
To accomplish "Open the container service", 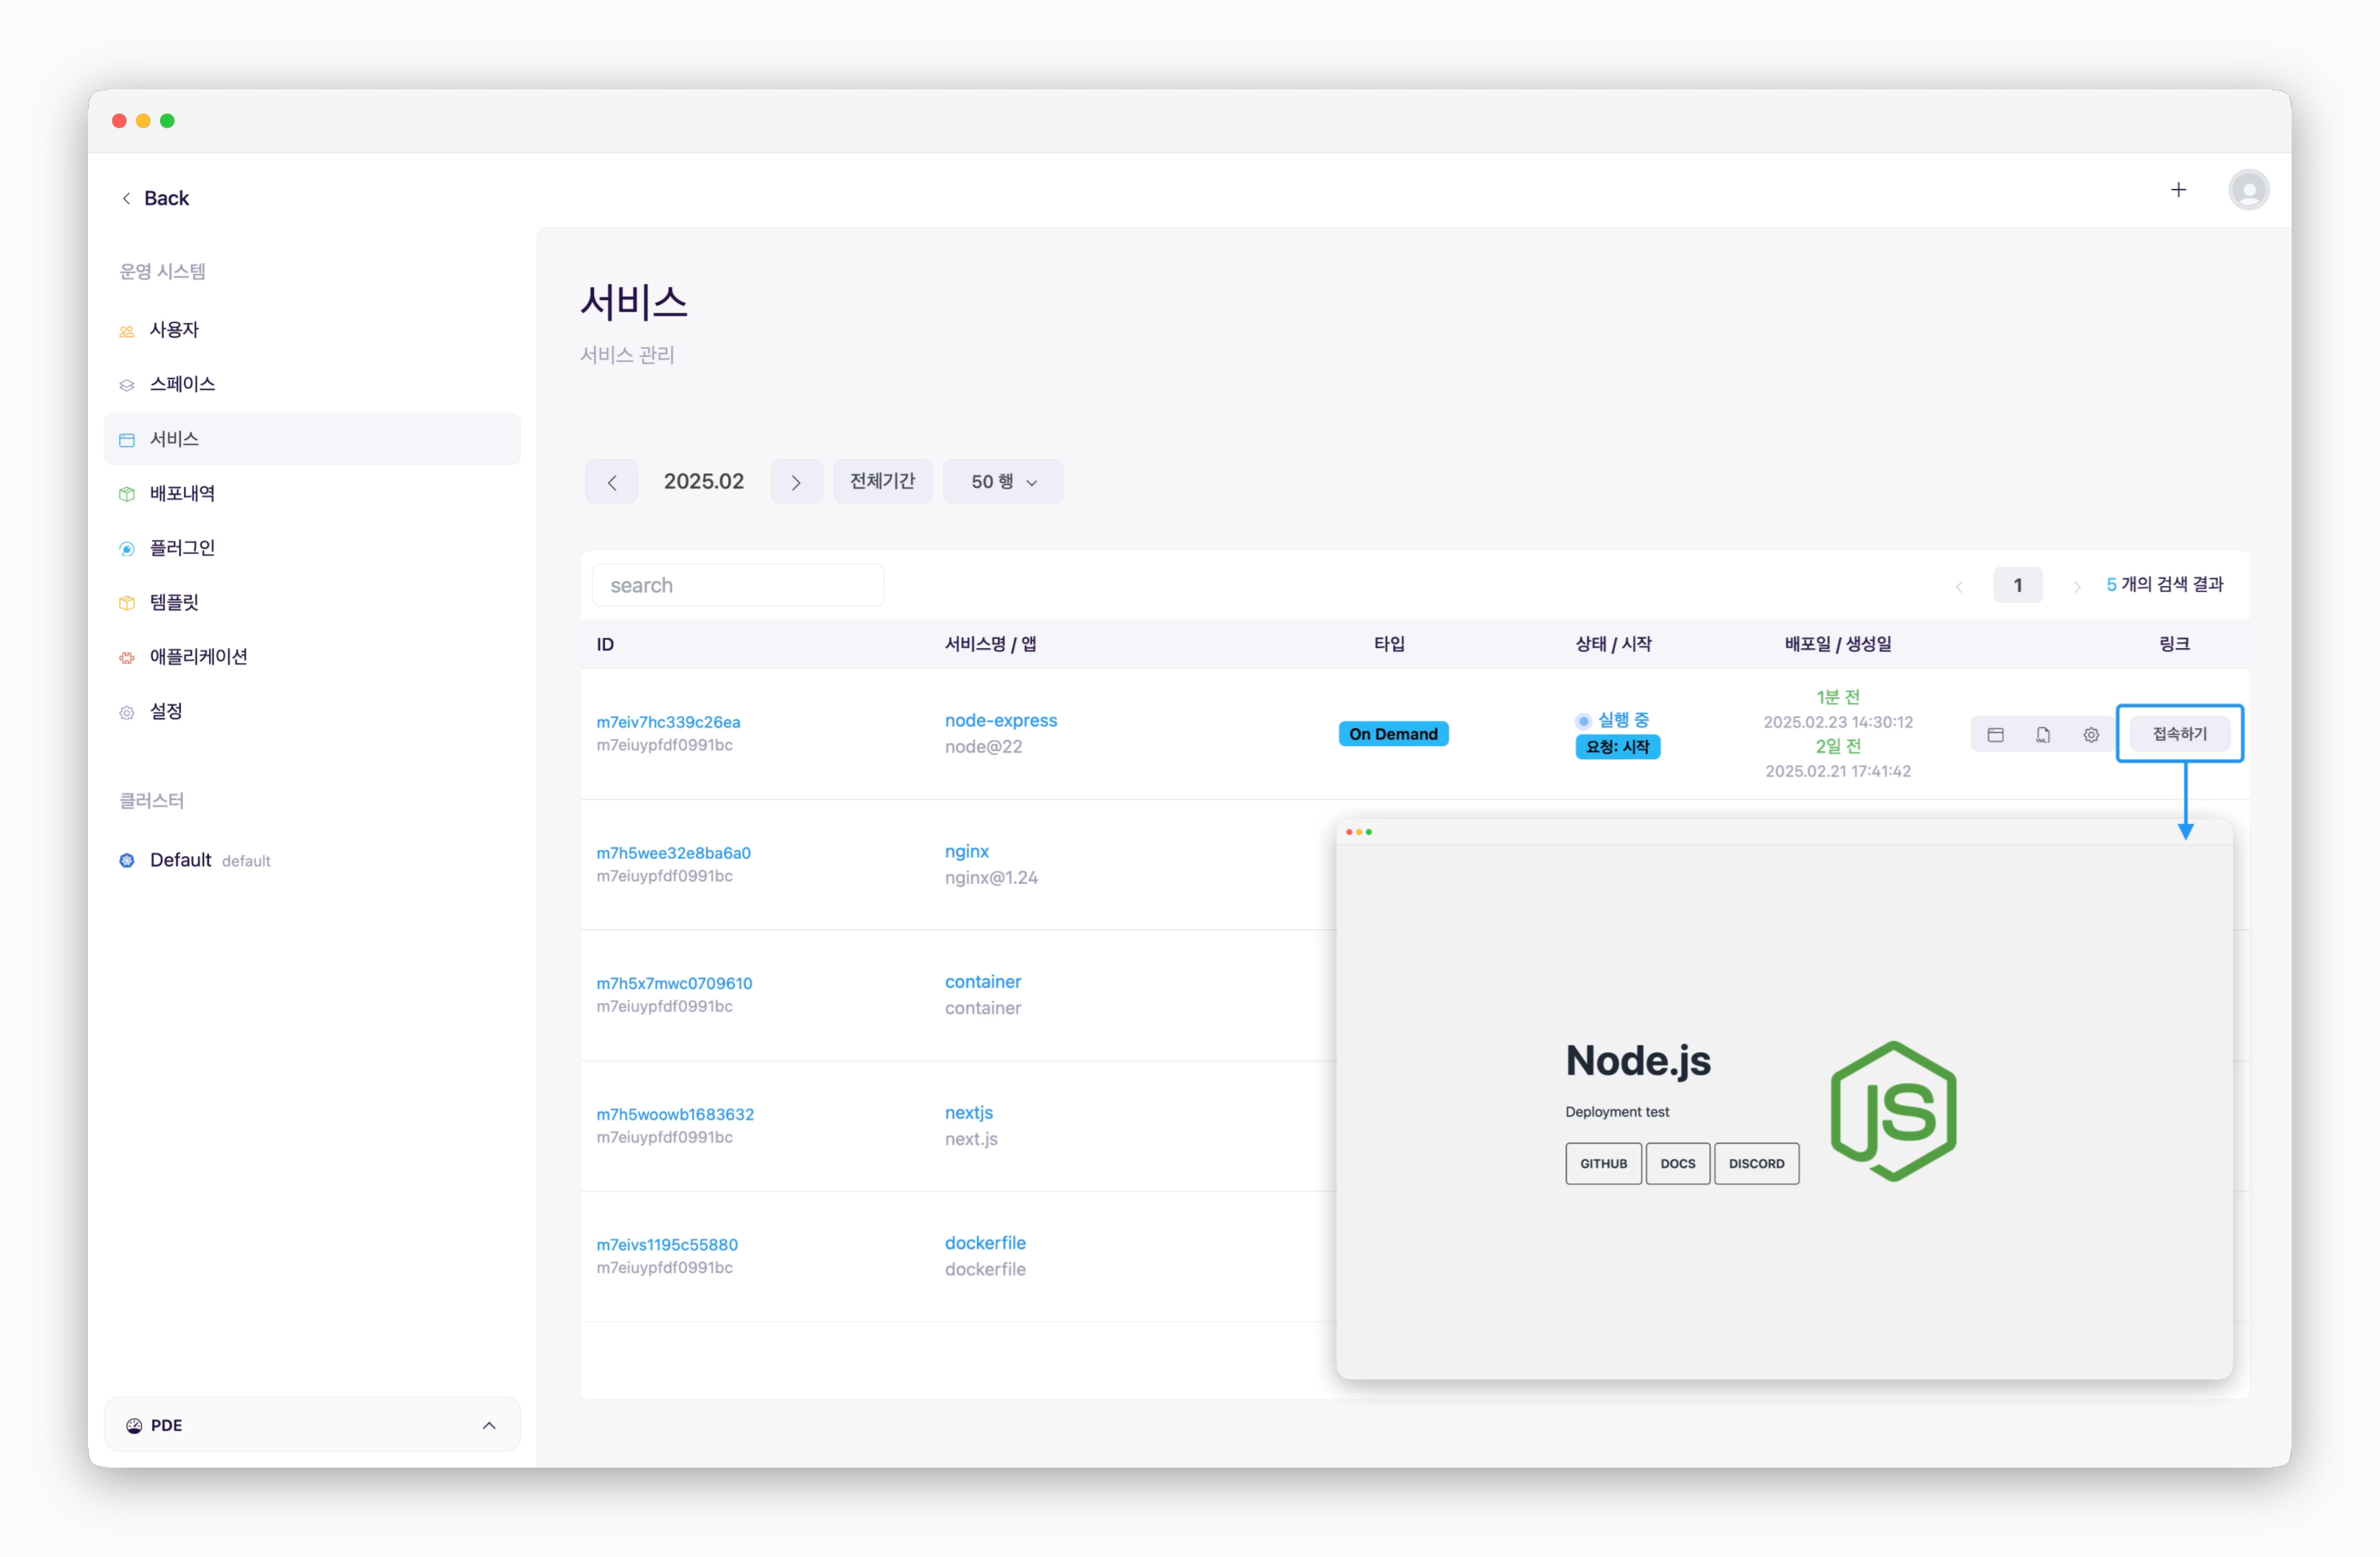I will click(x=983, y=982).
